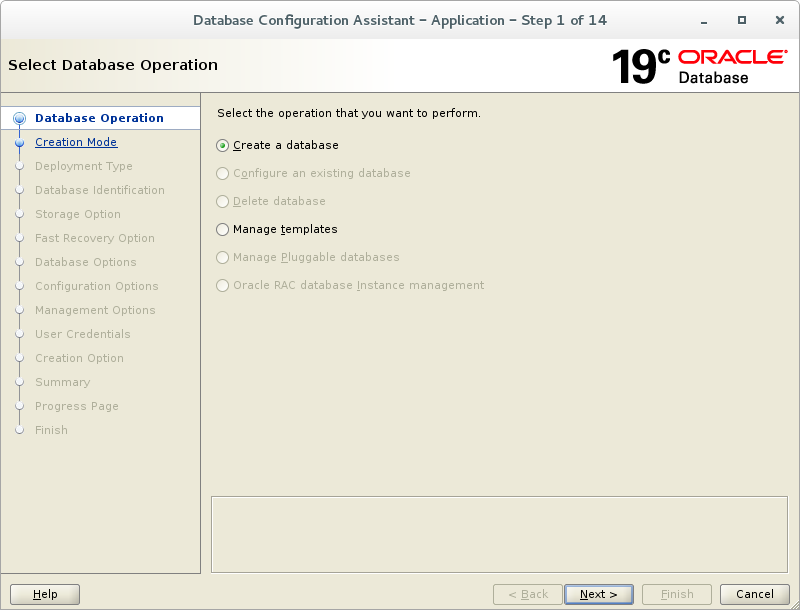The height and width of the screenshot is (610, 800).
Task: Click the step circle next to Summary
Action: [20, 382]
